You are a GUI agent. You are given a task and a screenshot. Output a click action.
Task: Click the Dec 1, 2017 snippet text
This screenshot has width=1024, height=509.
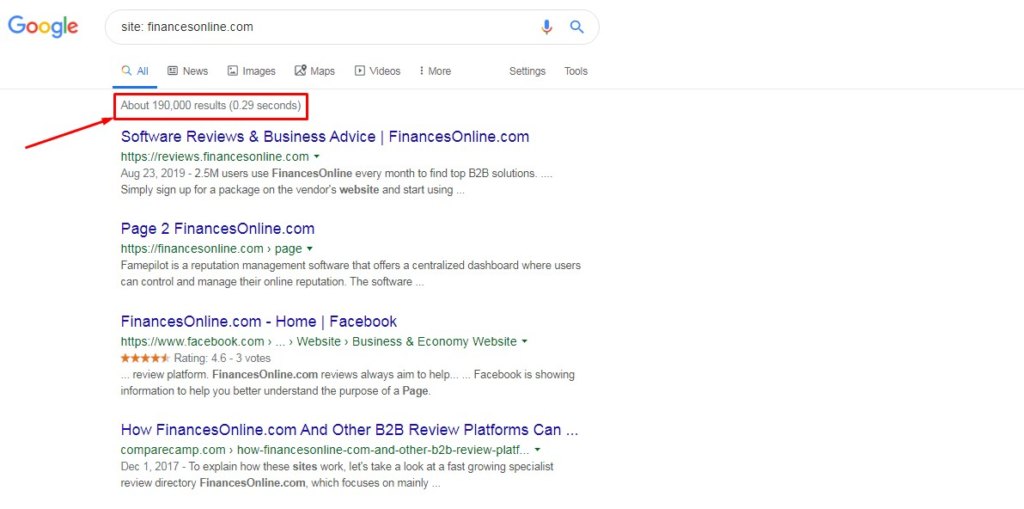(x=337, y=476)
